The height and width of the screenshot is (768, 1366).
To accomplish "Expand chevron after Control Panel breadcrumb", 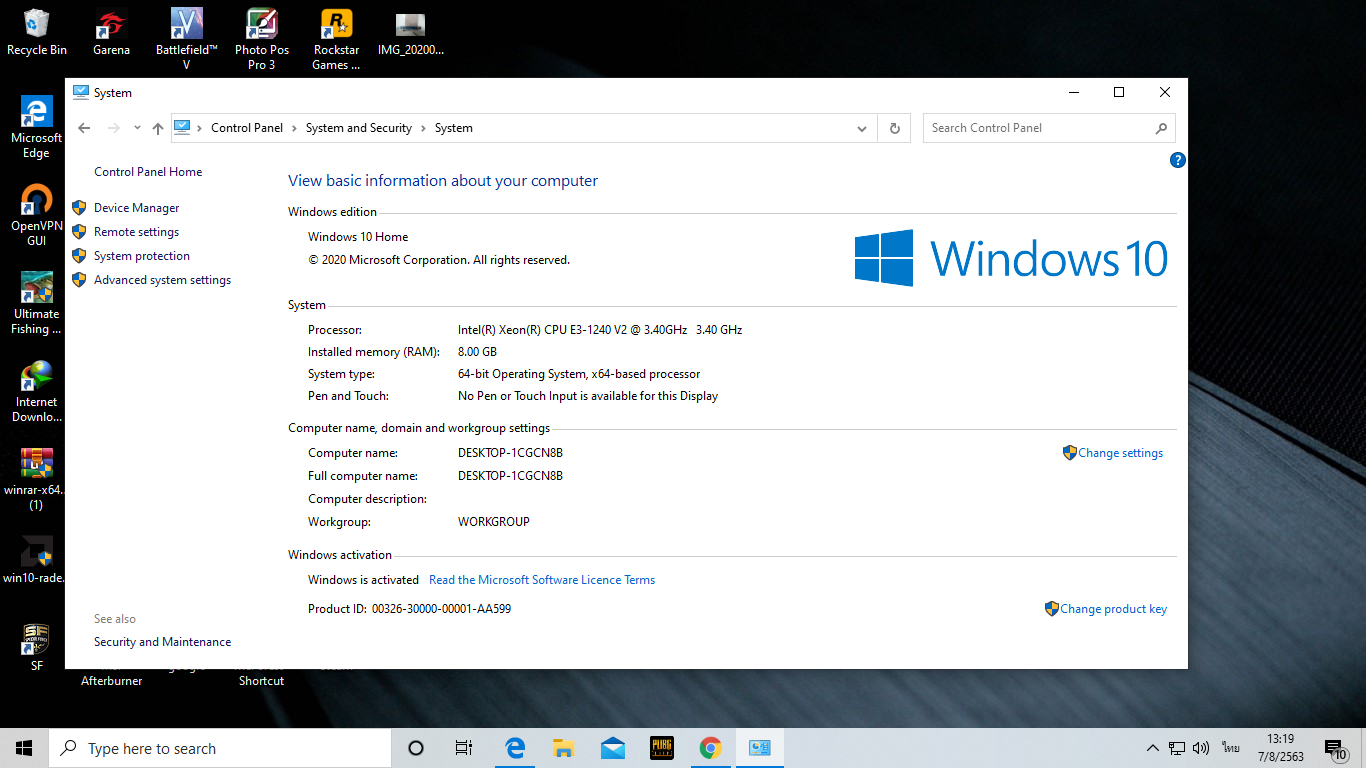I will [x=295, y=128].
